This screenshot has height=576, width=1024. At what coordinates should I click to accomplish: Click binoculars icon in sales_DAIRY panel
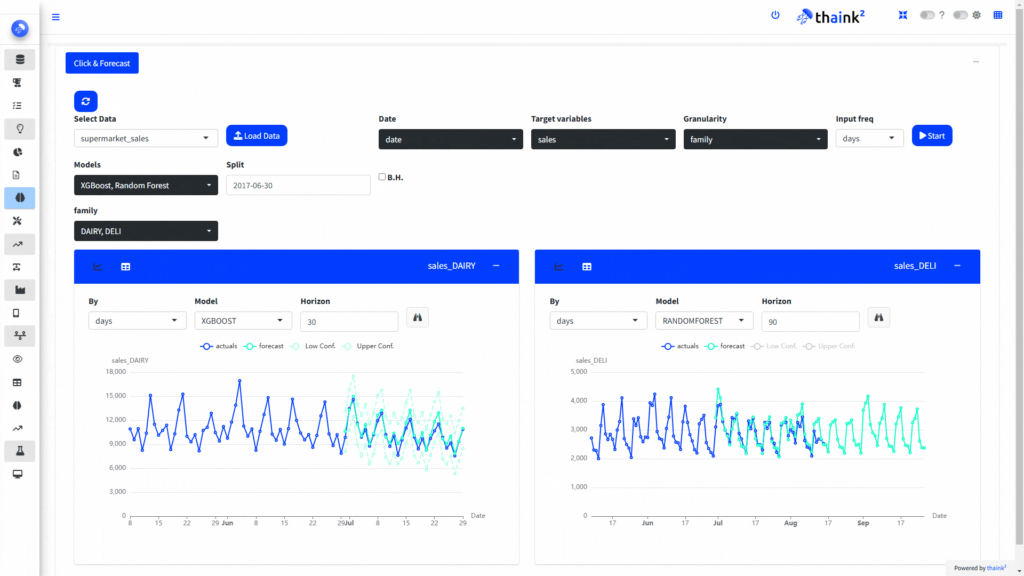419,317
